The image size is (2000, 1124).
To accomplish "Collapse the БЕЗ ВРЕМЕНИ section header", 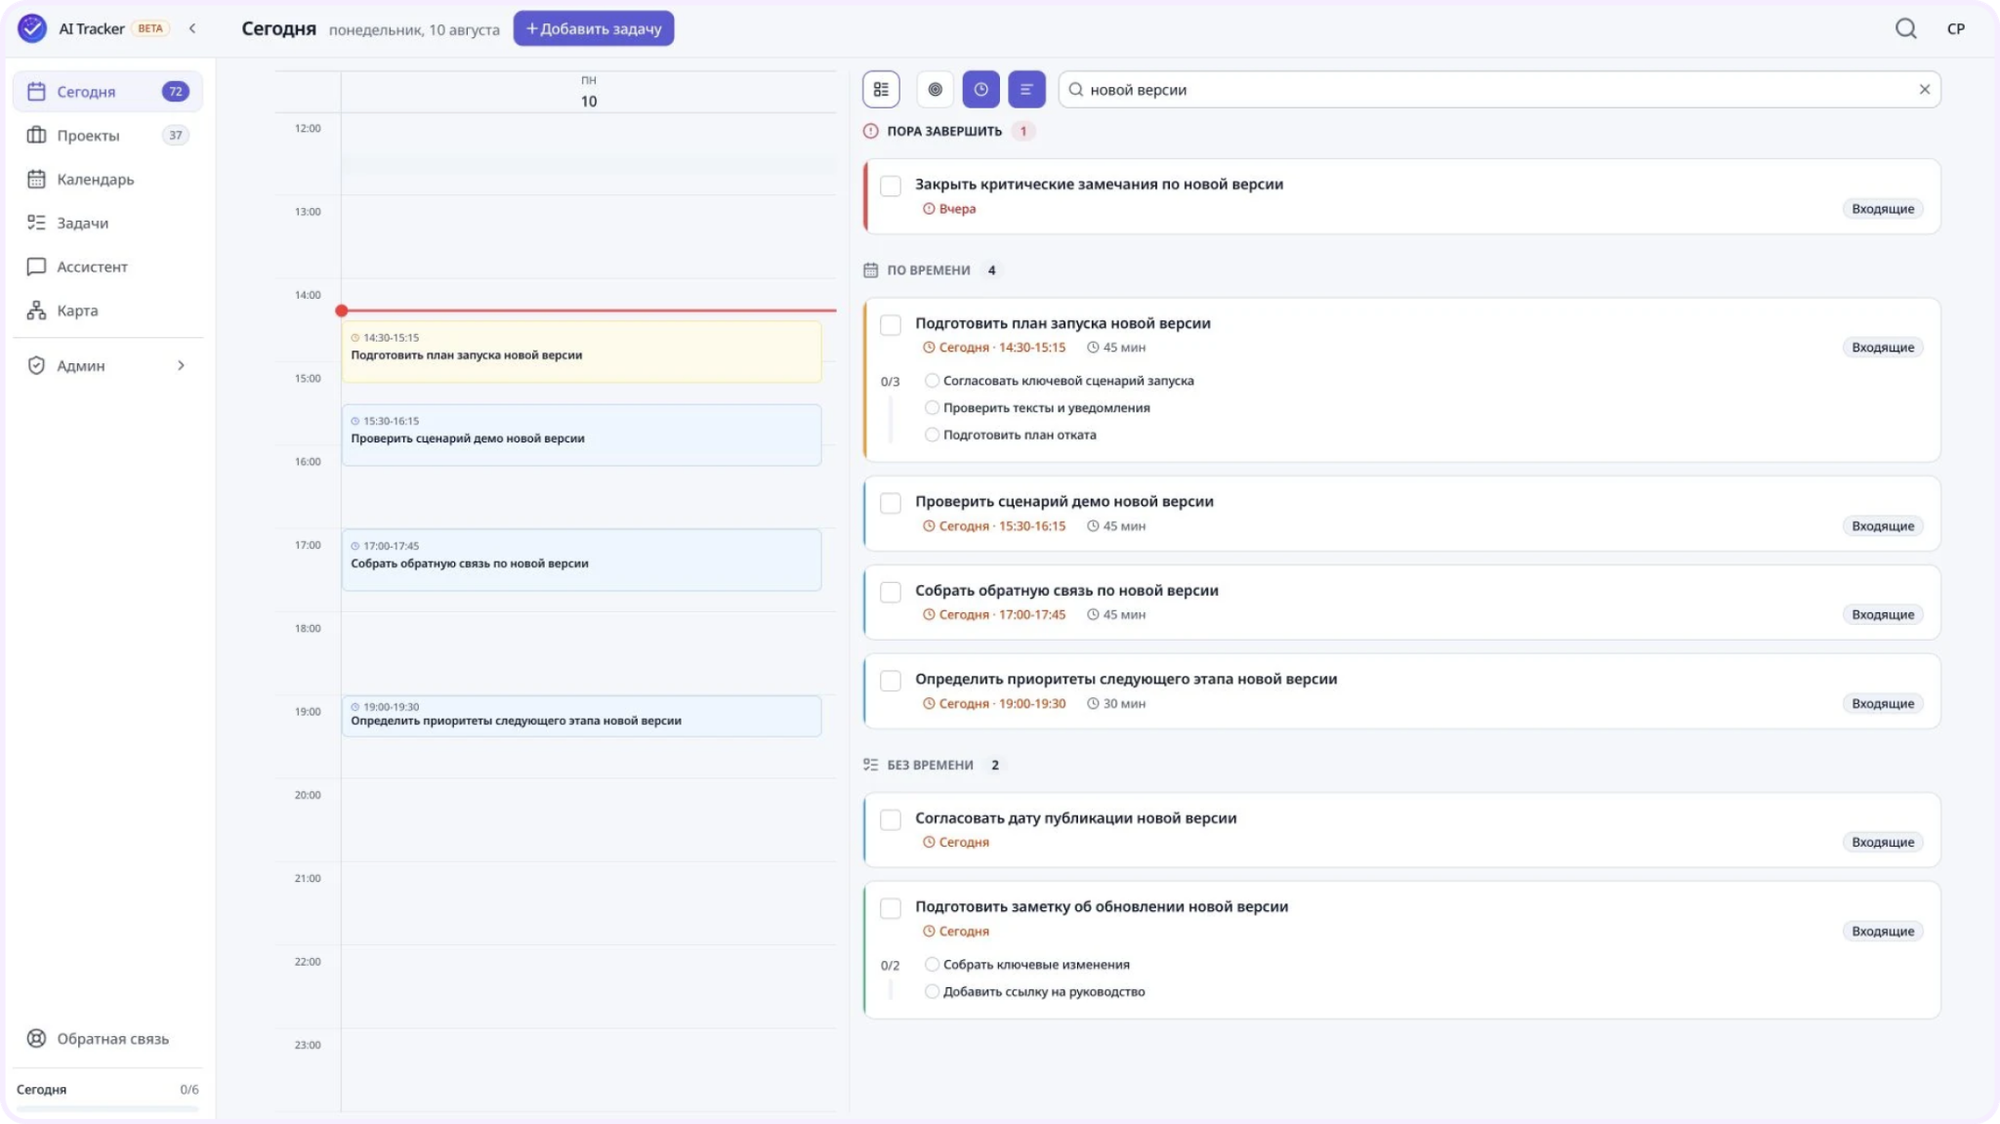I will click(x=934, y=765).
